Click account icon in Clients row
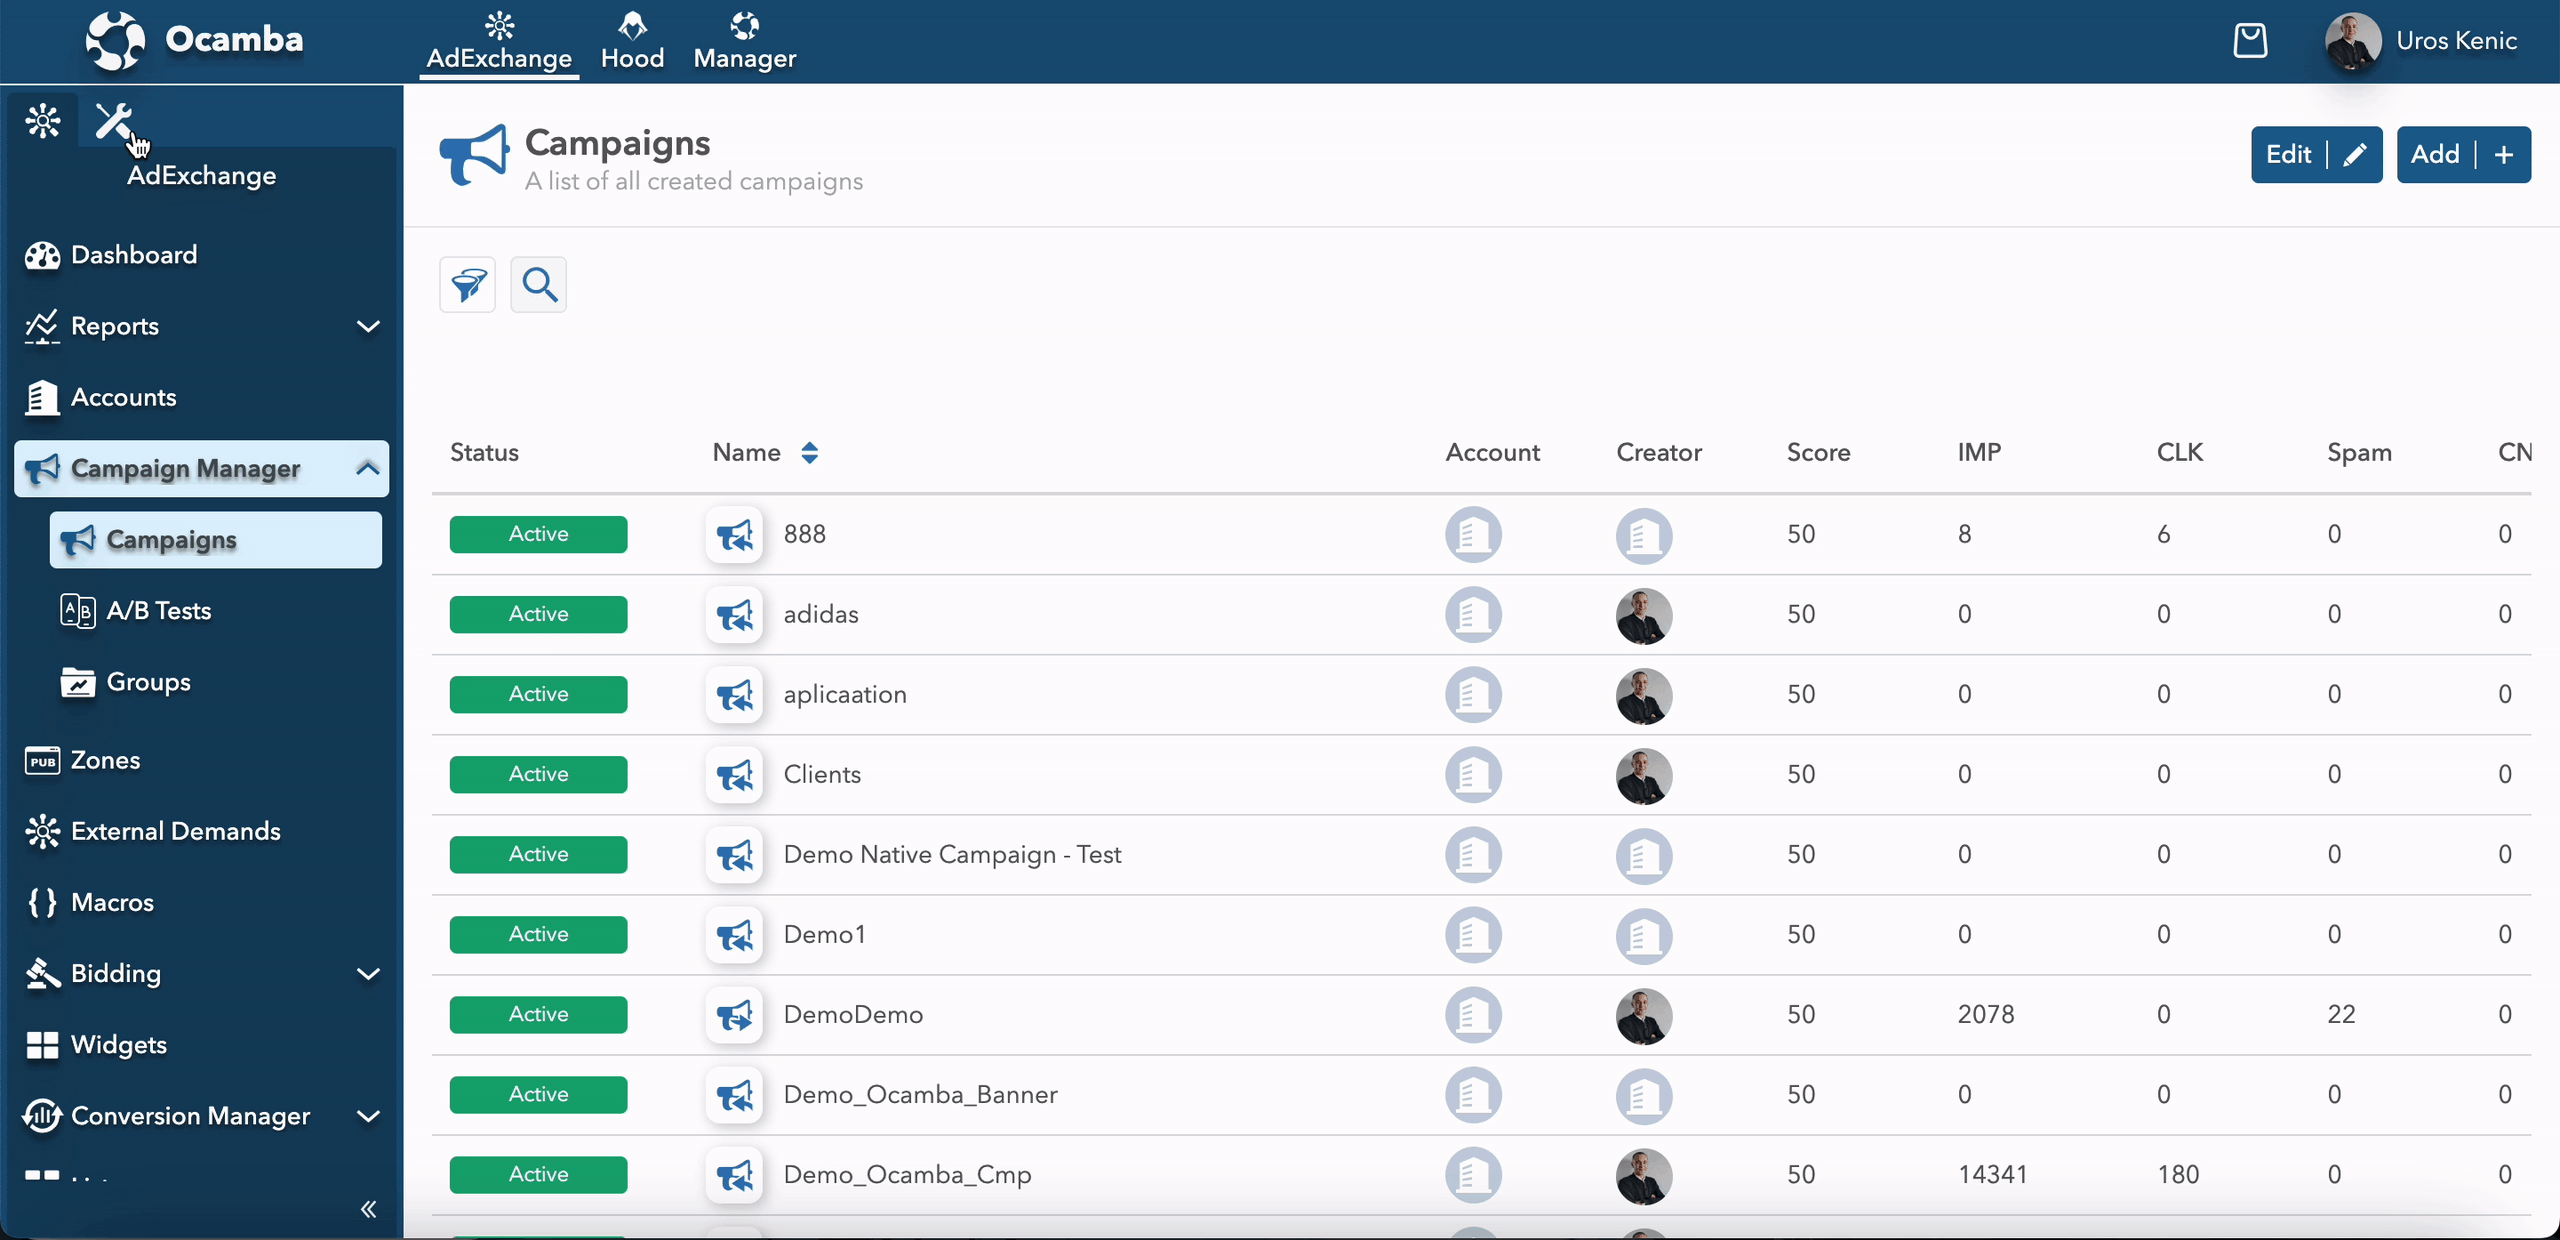 click(x=1473, y=775)
